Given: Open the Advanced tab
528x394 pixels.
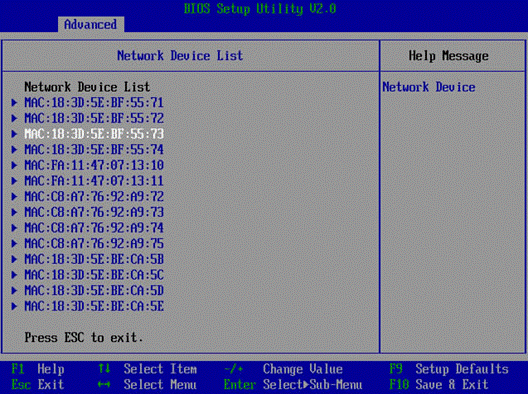Looking at the screenshot, I should (91, 25).
